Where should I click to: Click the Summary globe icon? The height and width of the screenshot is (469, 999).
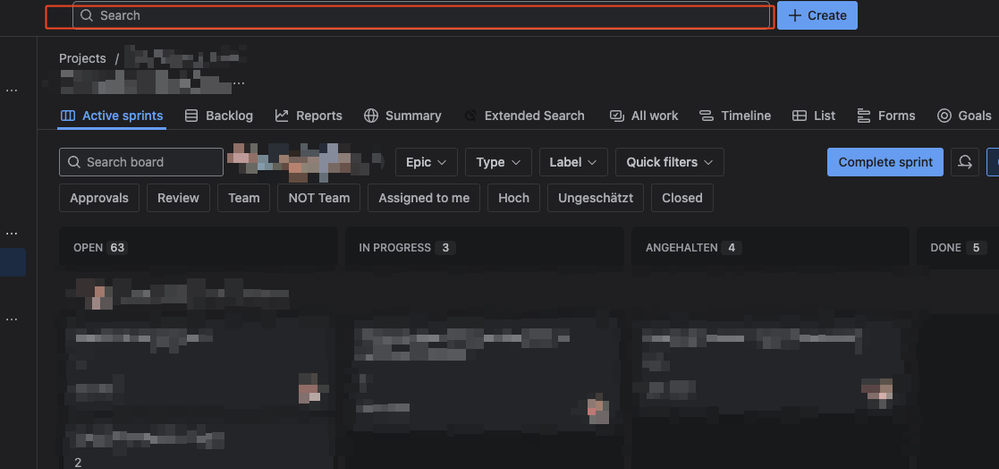pos(371,115)
